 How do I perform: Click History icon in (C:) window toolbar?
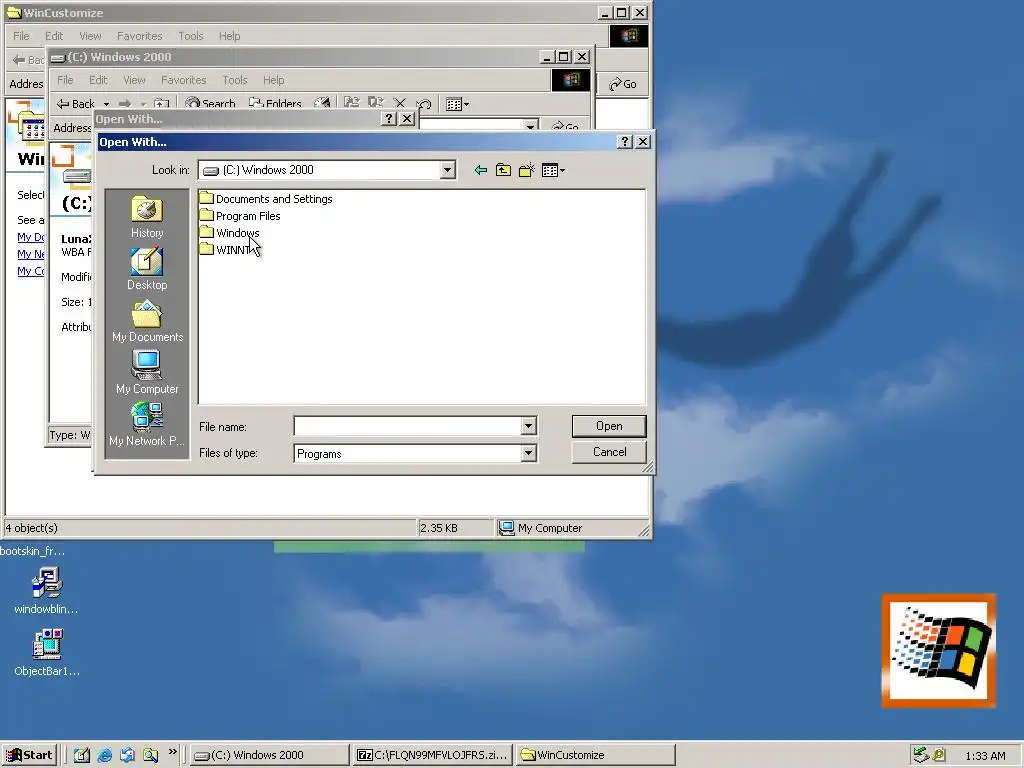click(x=322, y=103)
